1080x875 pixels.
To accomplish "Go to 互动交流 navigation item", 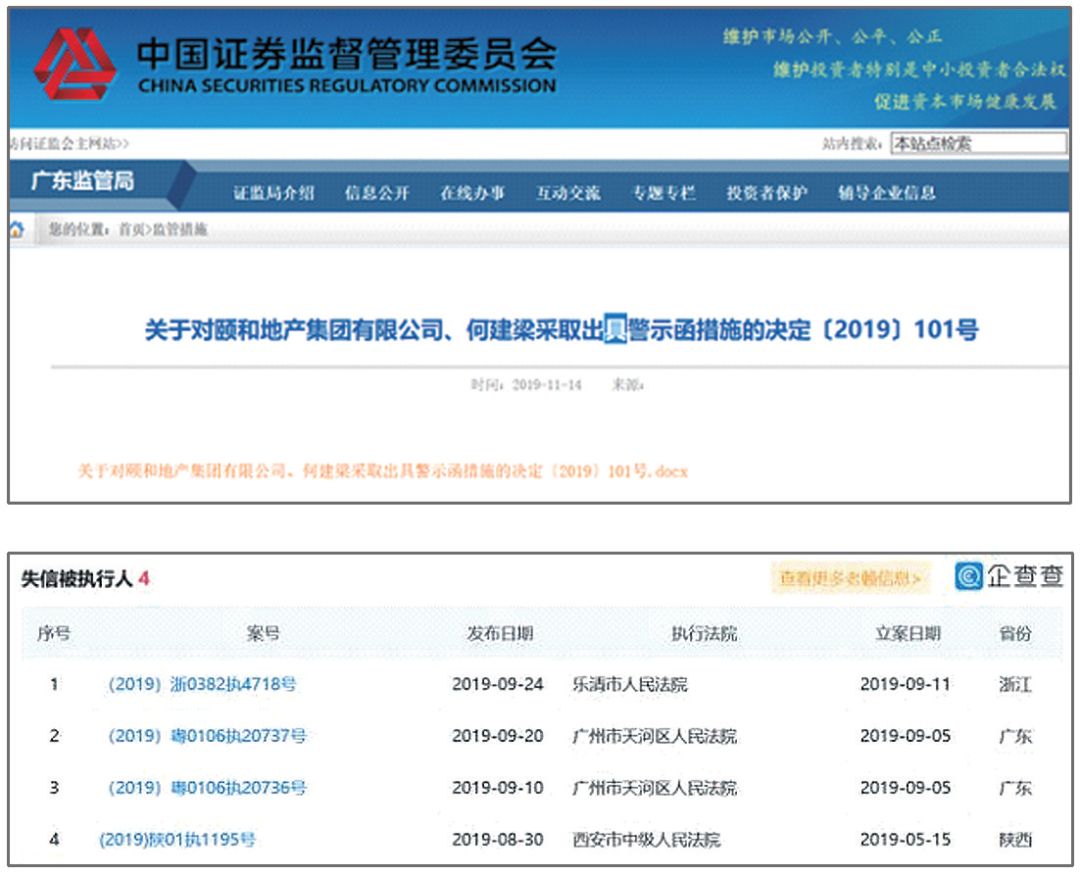I will point(568,193).
